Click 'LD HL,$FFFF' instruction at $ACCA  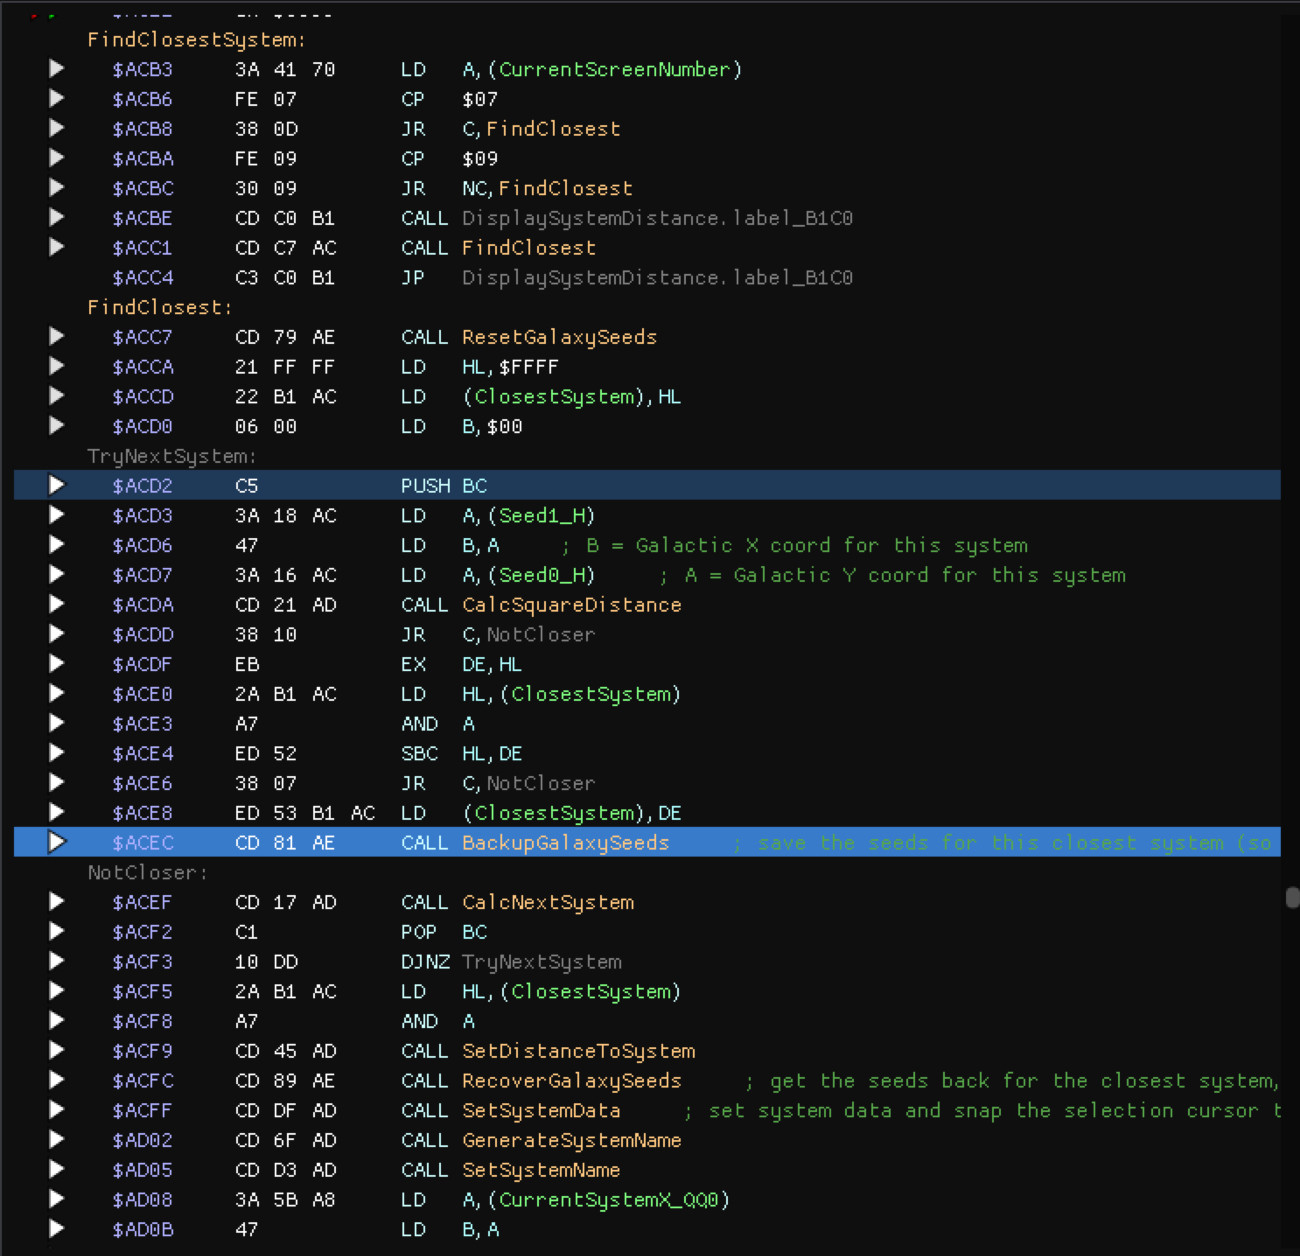tap(480, 366)
